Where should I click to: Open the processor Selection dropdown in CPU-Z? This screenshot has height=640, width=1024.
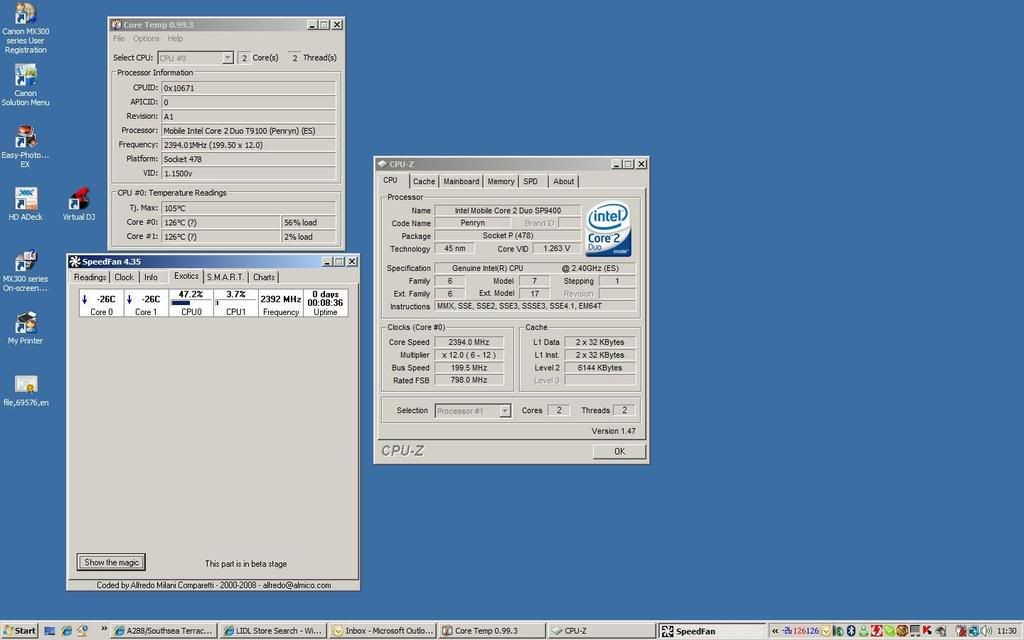[x=505, y=410]
